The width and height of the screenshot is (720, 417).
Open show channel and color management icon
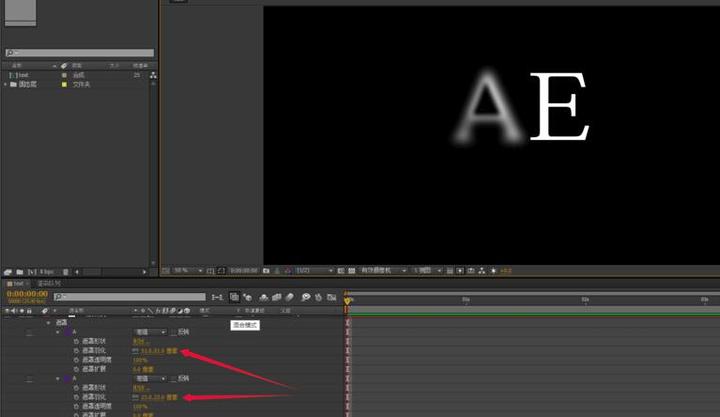pos(287,271)
